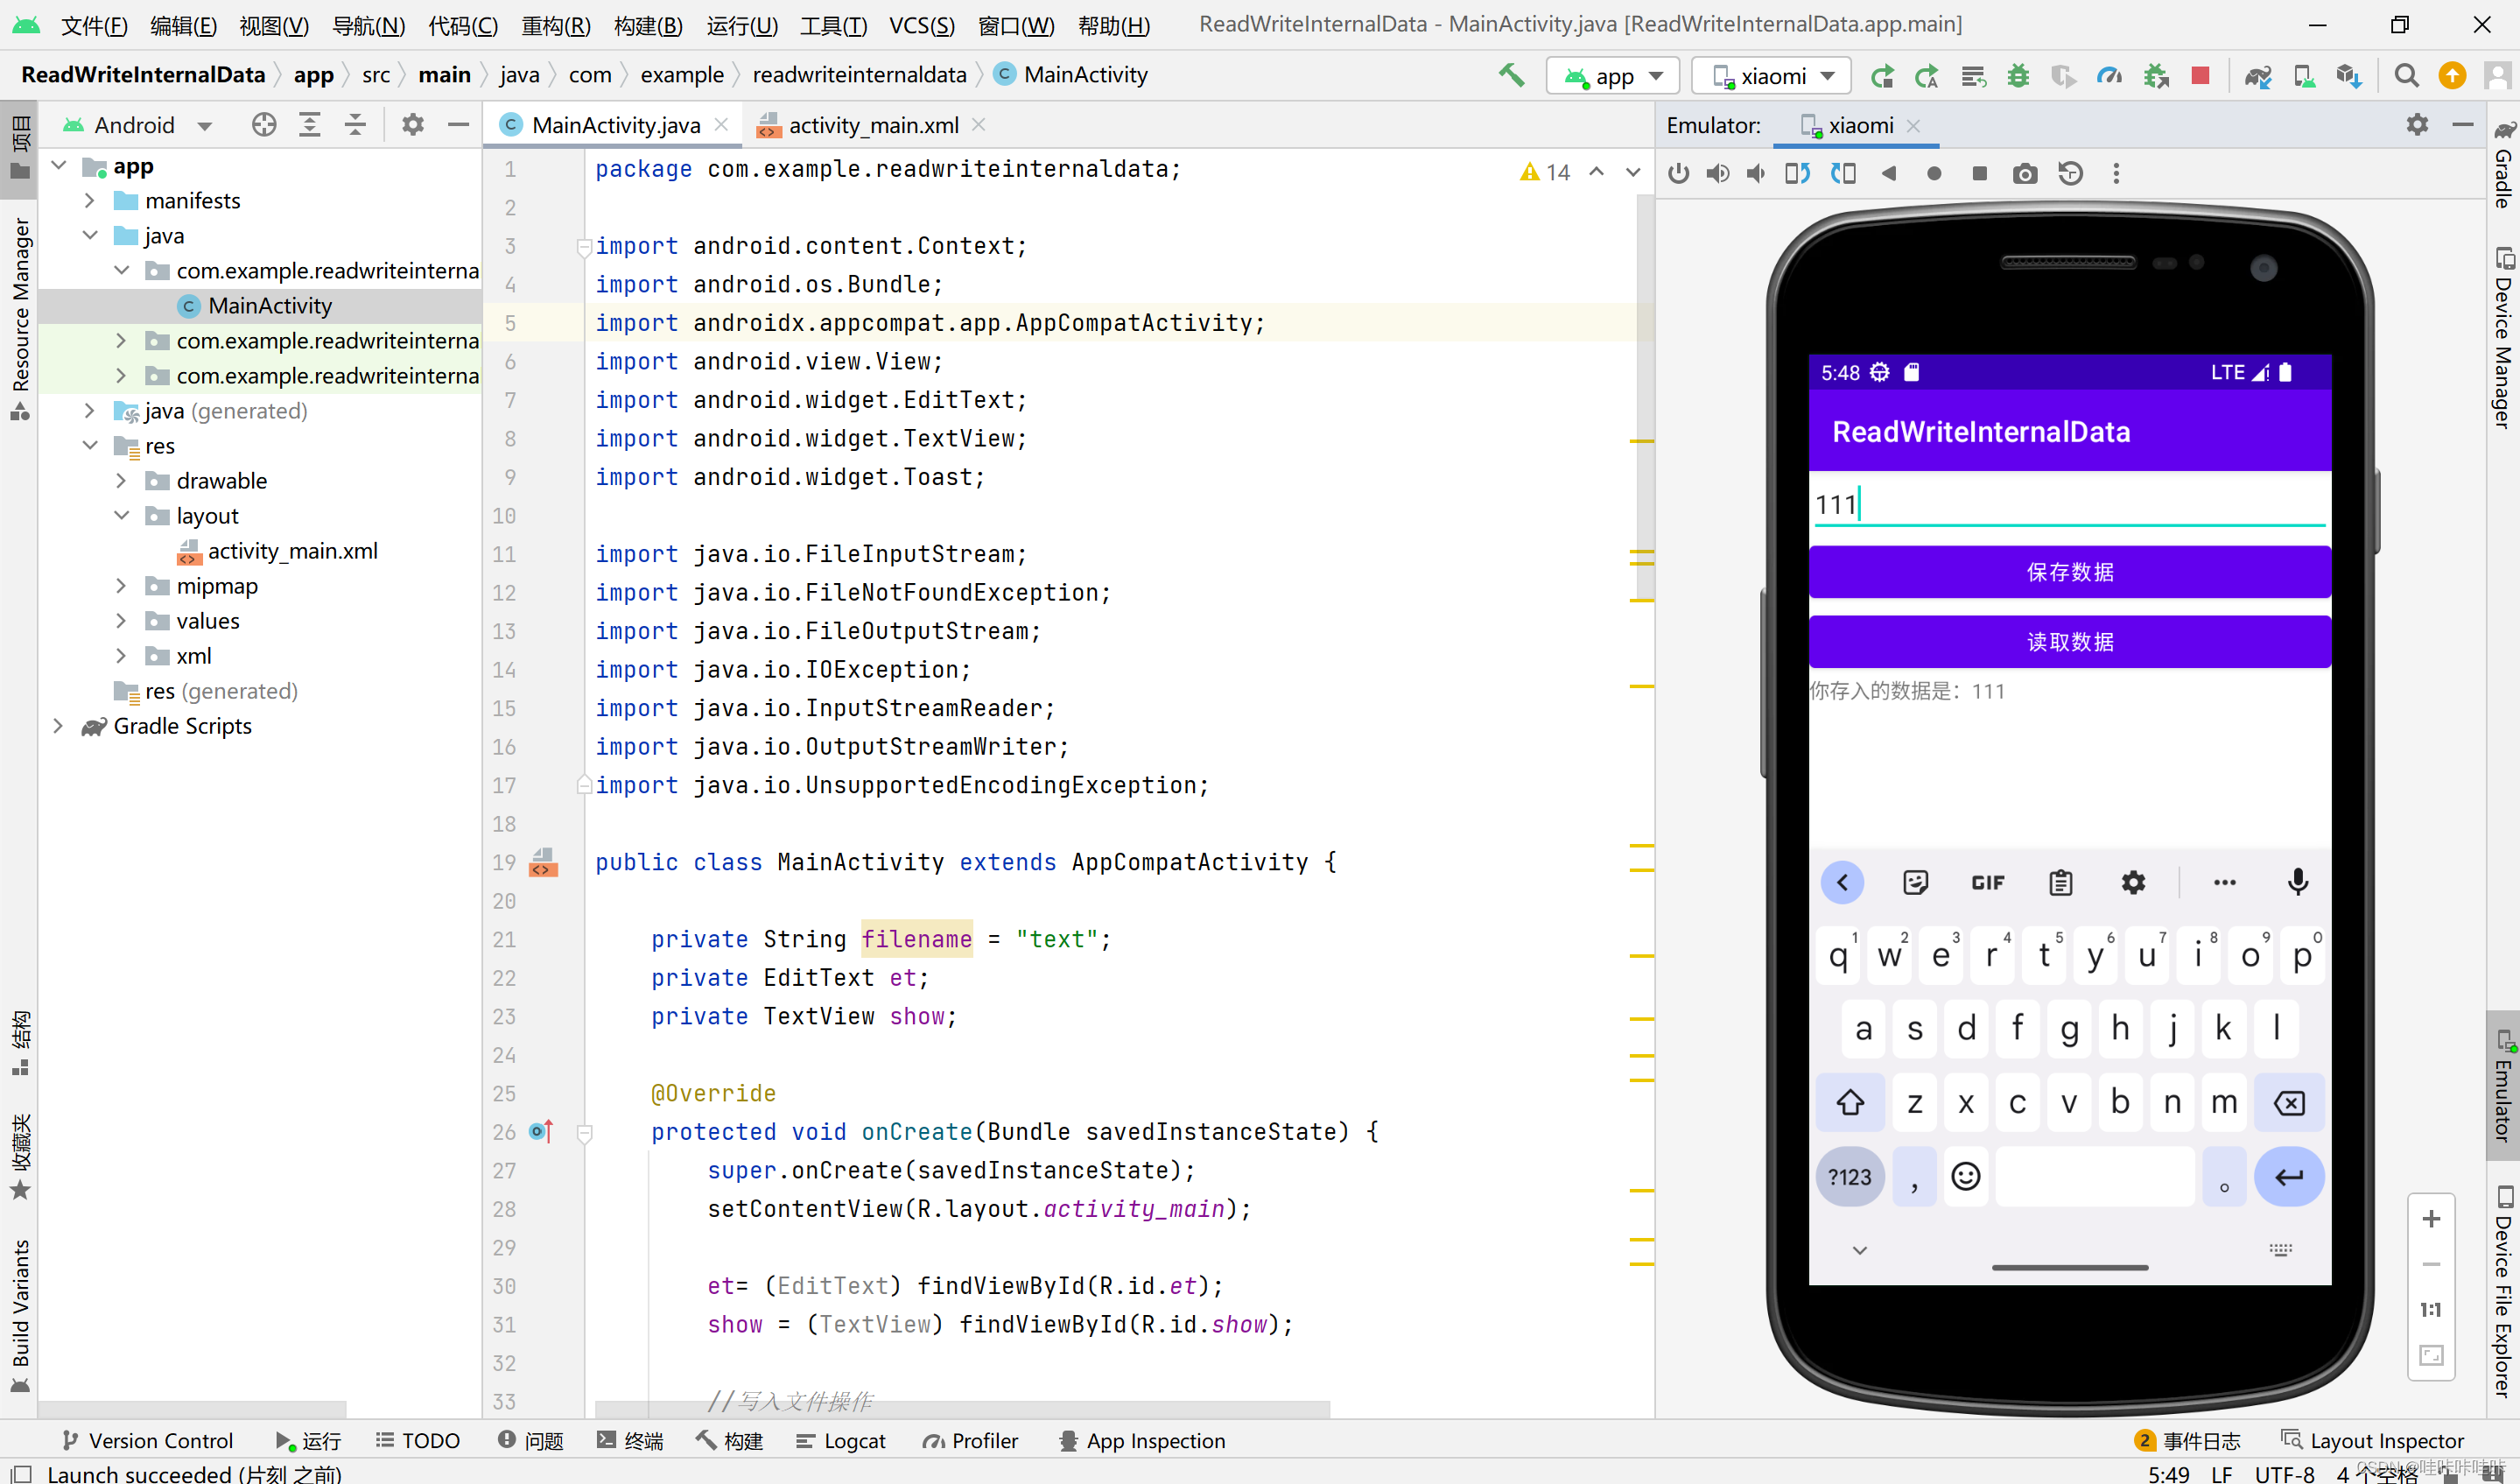Take emulator screenshot with camera icon
Image resolution: width=2520 pixels, height=1484 pixels.
[x=2024, y=174]
